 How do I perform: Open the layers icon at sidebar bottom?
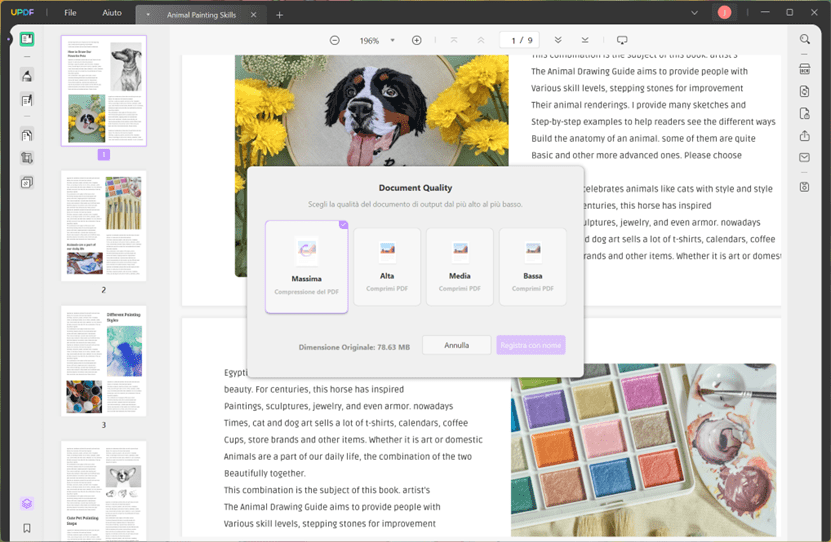pyautogui.click(x=27, y=503)
